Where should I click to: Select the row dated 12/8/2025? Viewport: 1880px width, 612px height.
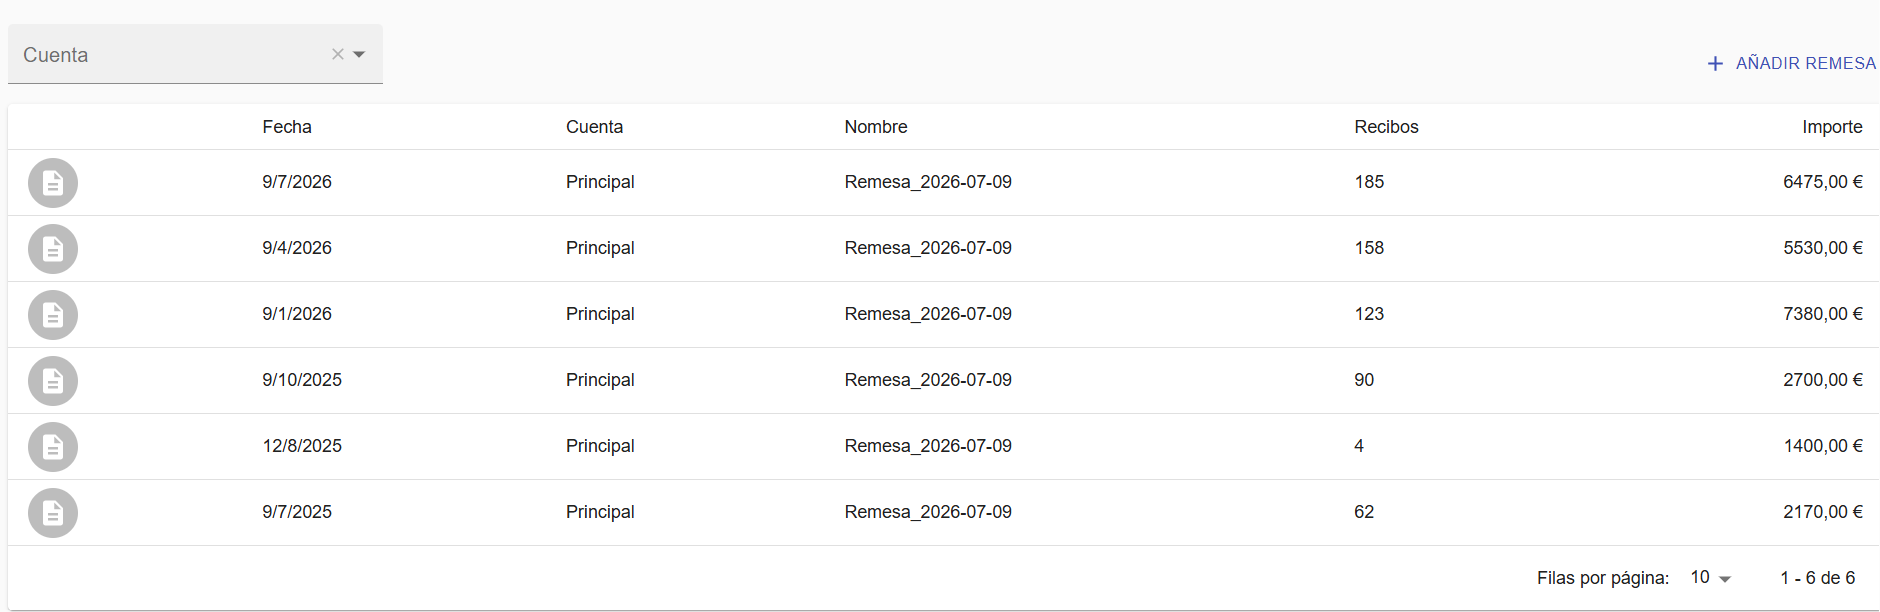tap(943, 447)
